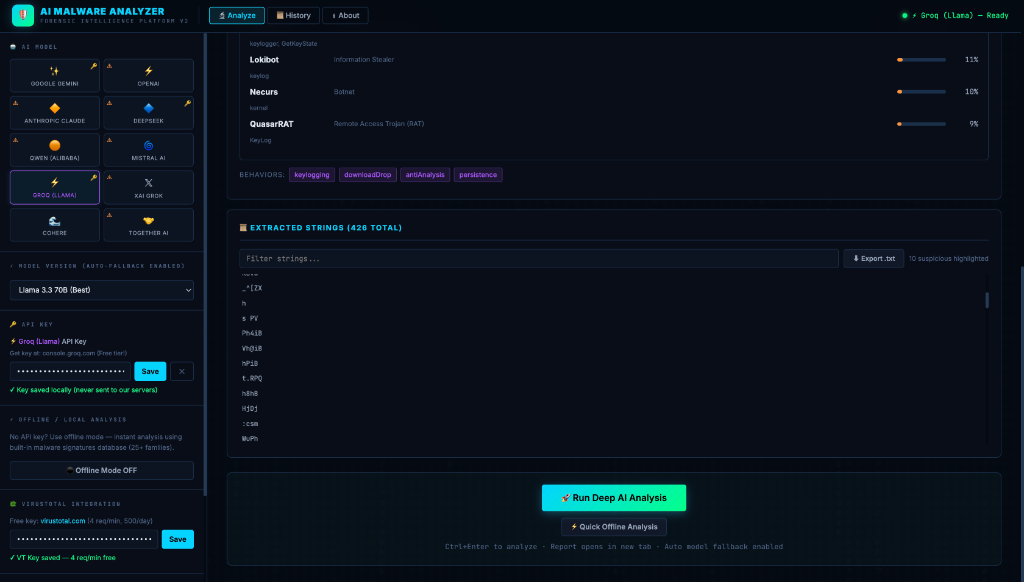
Task: Open the About tab
Action: tap(345, 16)
